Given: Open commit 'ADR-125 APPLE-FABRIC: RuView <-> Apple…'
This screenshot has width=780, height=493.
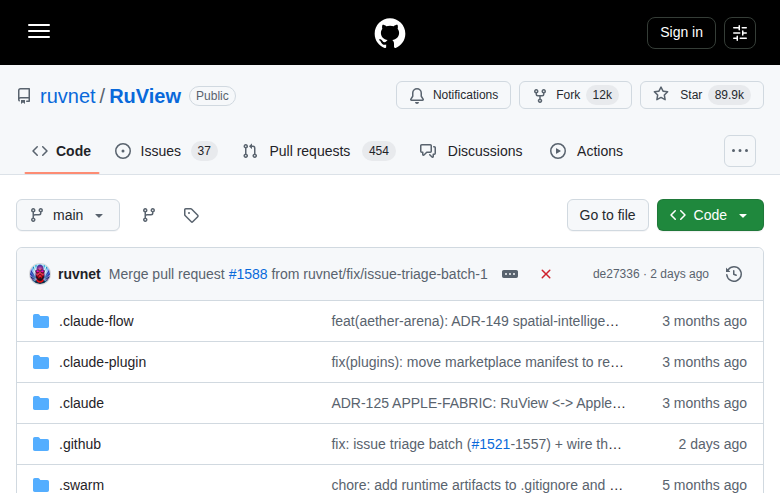Looking at the screenshot, I should pos(479,403).
